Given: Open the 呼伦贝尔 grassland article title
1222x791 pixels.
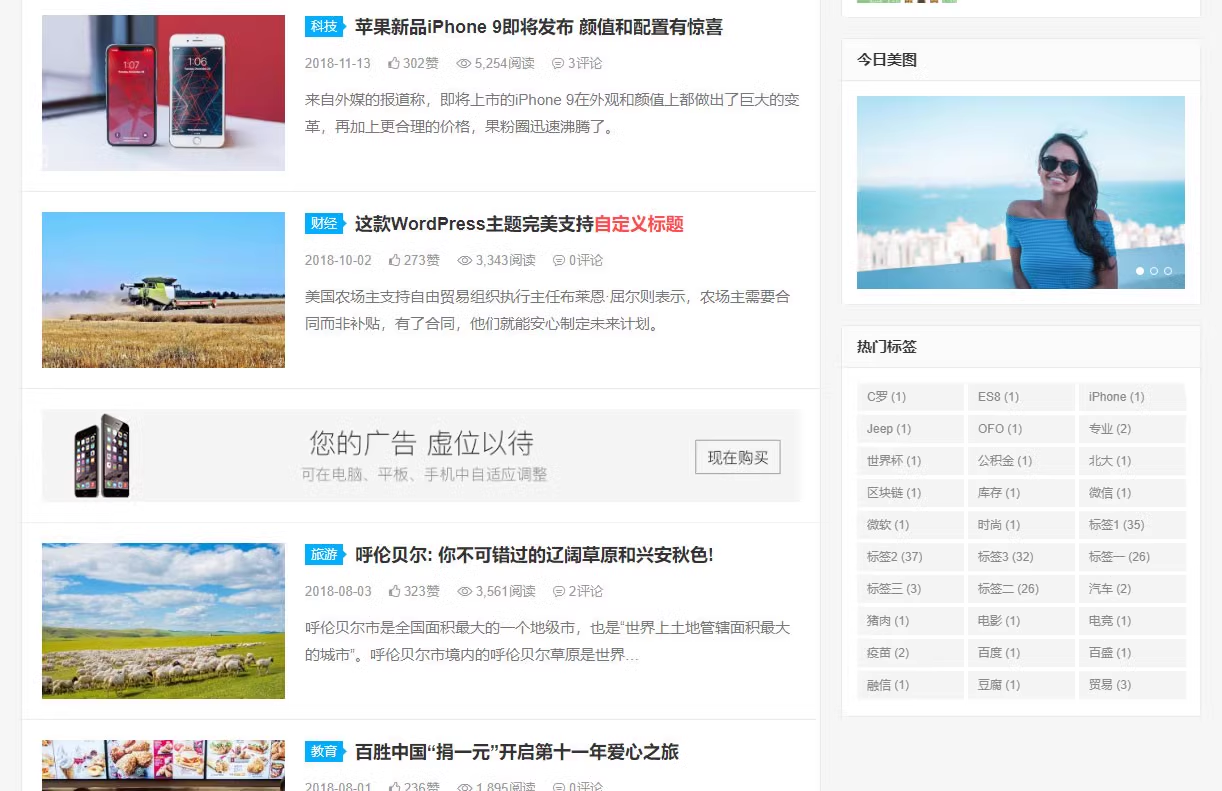Looking at the screenshot, I should point(534,555).
